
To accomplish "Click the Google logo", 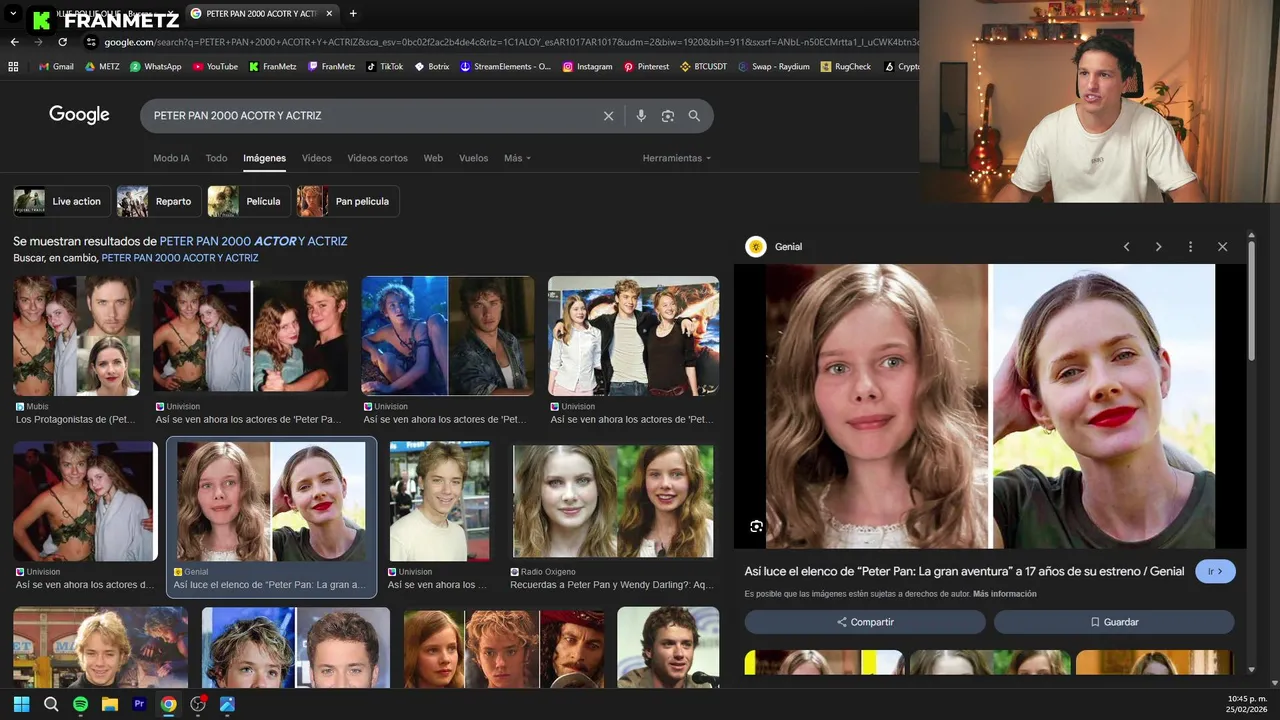I will pyautogui.click(x=79, y=115).
